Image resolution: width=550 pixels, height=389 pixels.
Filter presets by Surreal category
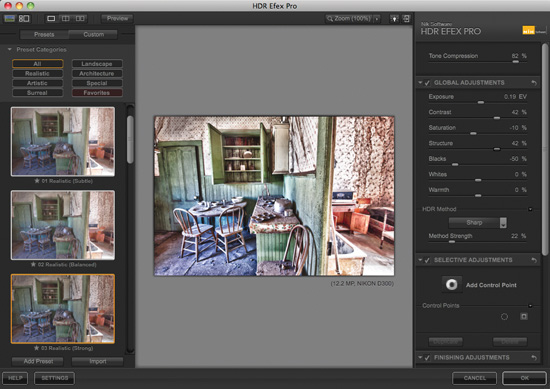click(38, 93)
